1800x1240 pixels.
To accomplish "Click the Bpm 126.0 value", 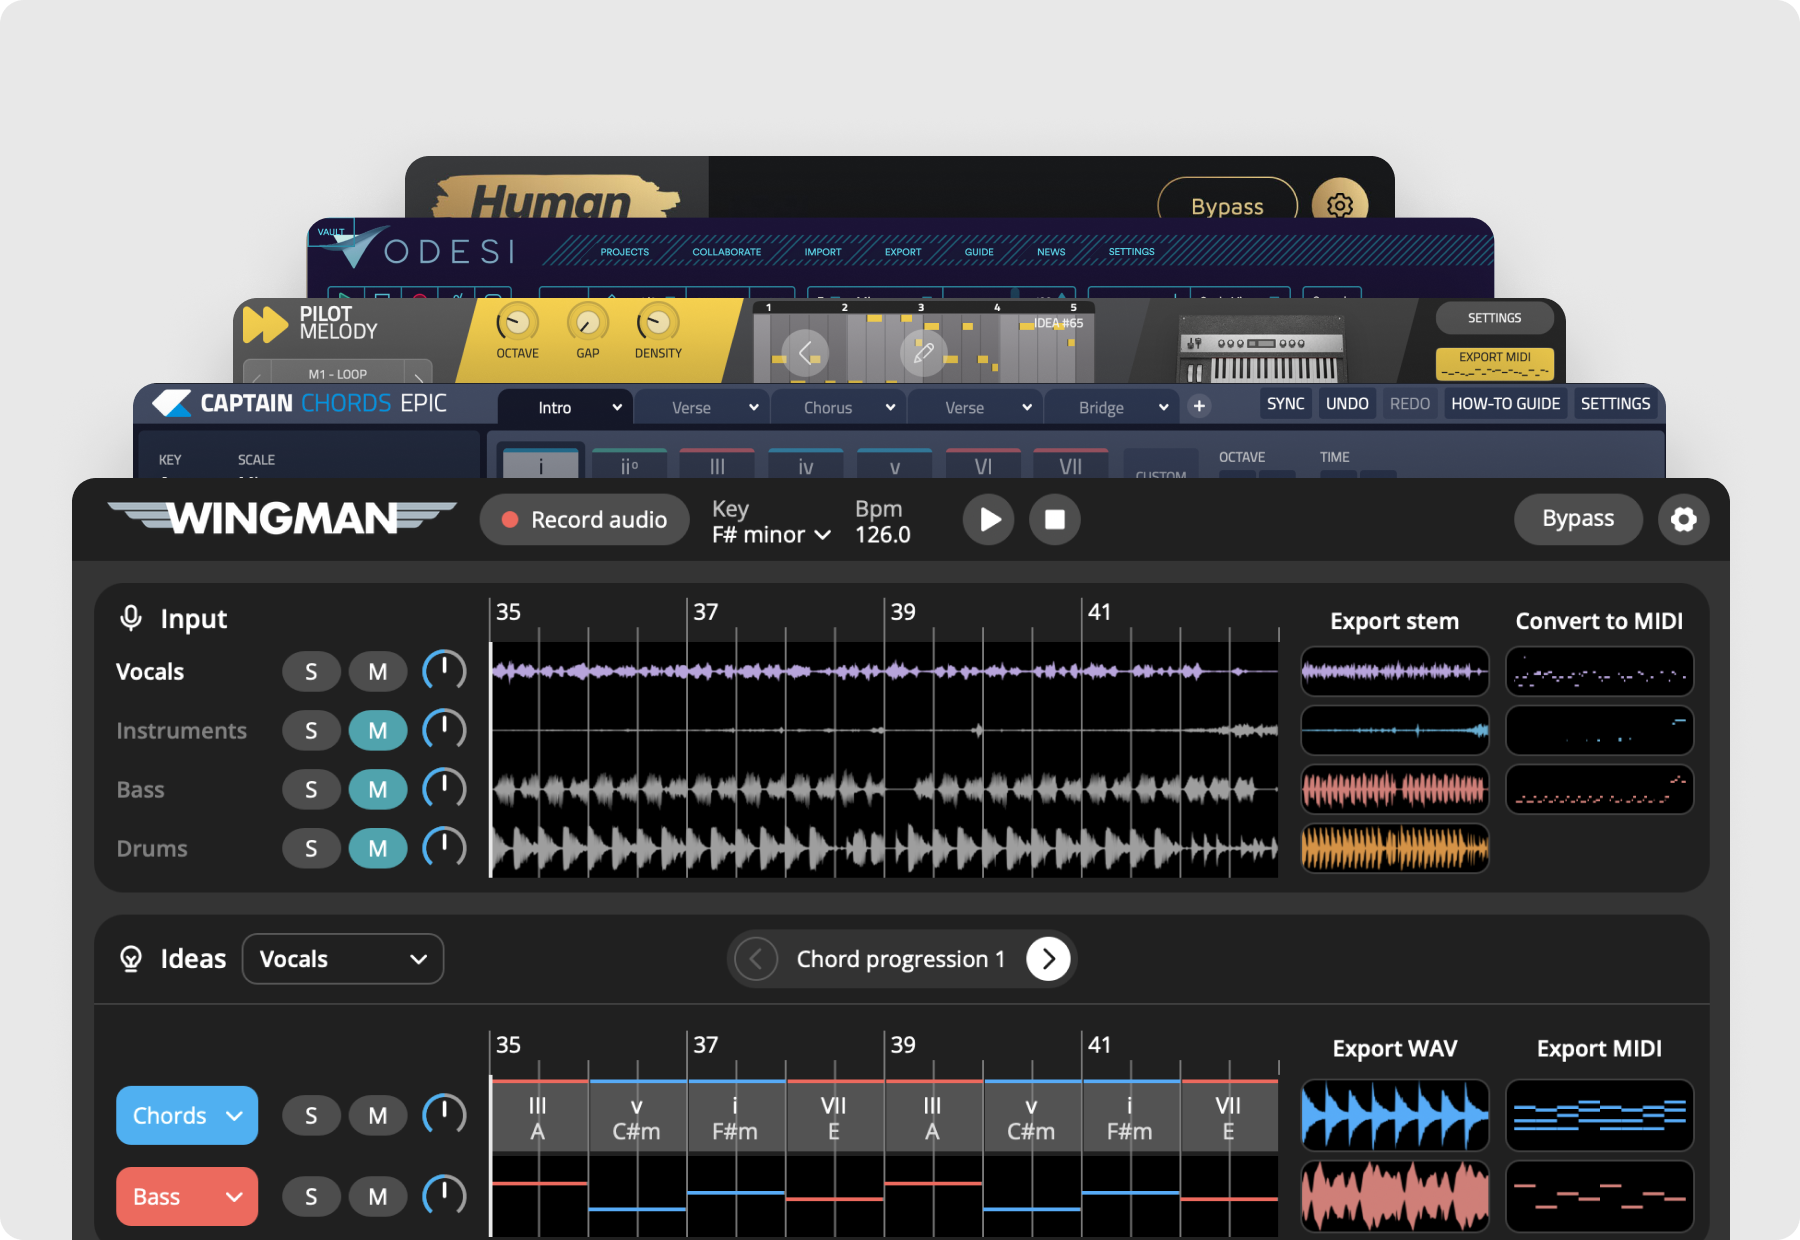I will 883,535.
